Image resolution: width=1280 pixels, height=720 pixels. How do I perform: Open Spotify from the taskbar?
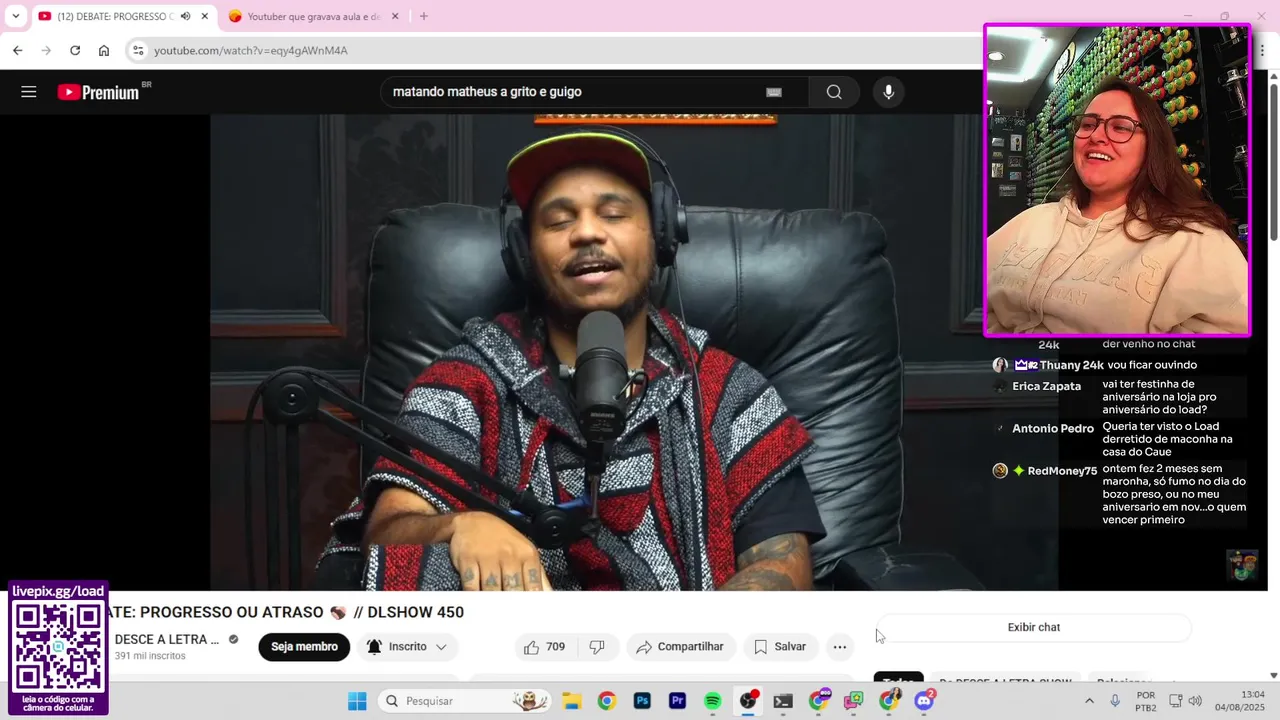[x=712, y=701]
